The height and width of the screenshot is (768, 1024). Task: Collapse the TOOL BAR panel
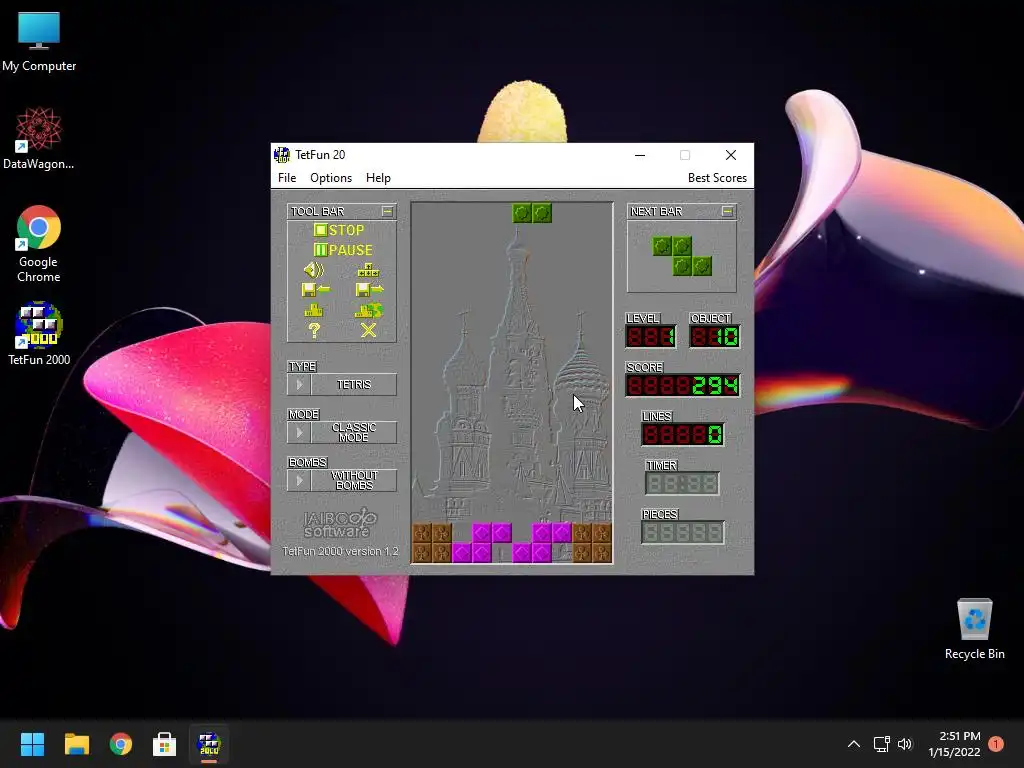click(x=388, y=212)
